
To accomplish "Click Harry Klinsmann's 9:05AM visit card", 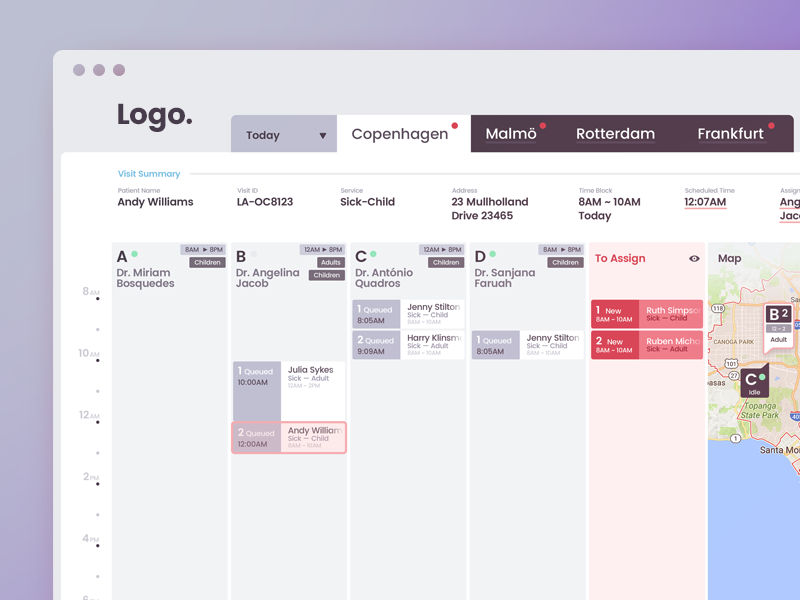I will tap(408, 344).
